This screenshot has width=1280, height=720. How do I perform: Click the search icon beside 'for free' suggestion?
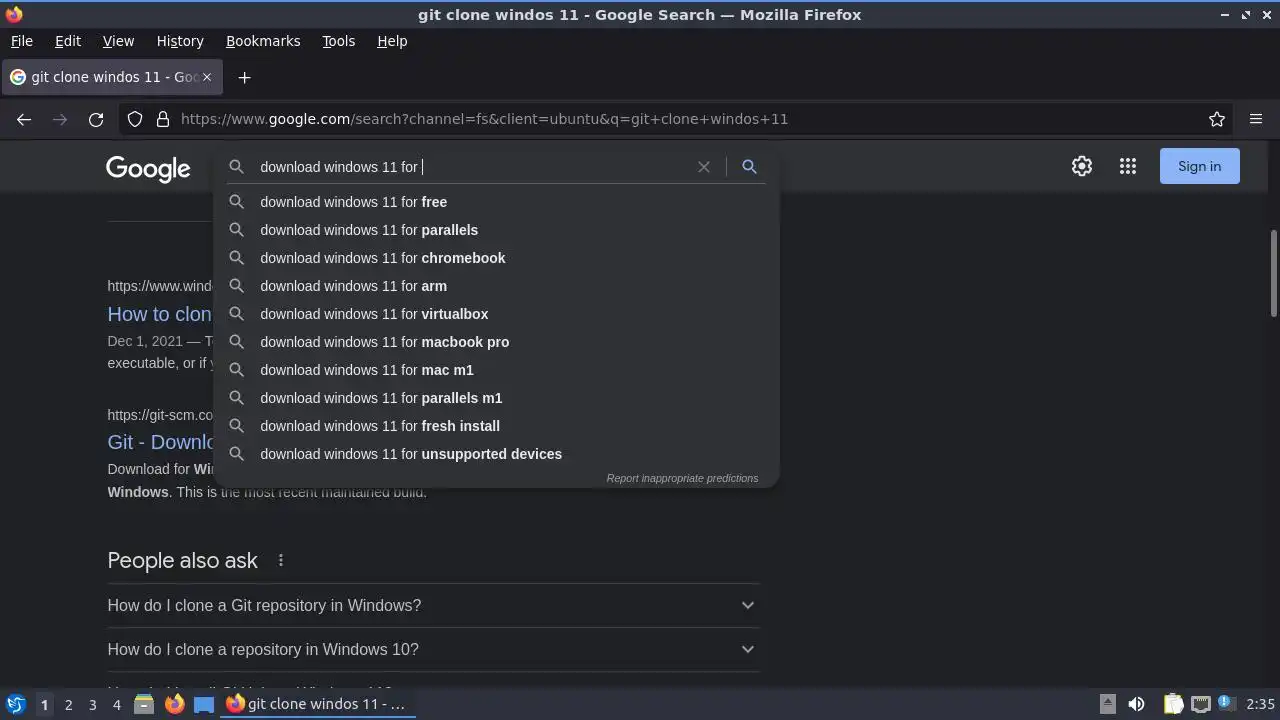pyautogui.click(x=237, y=202)
